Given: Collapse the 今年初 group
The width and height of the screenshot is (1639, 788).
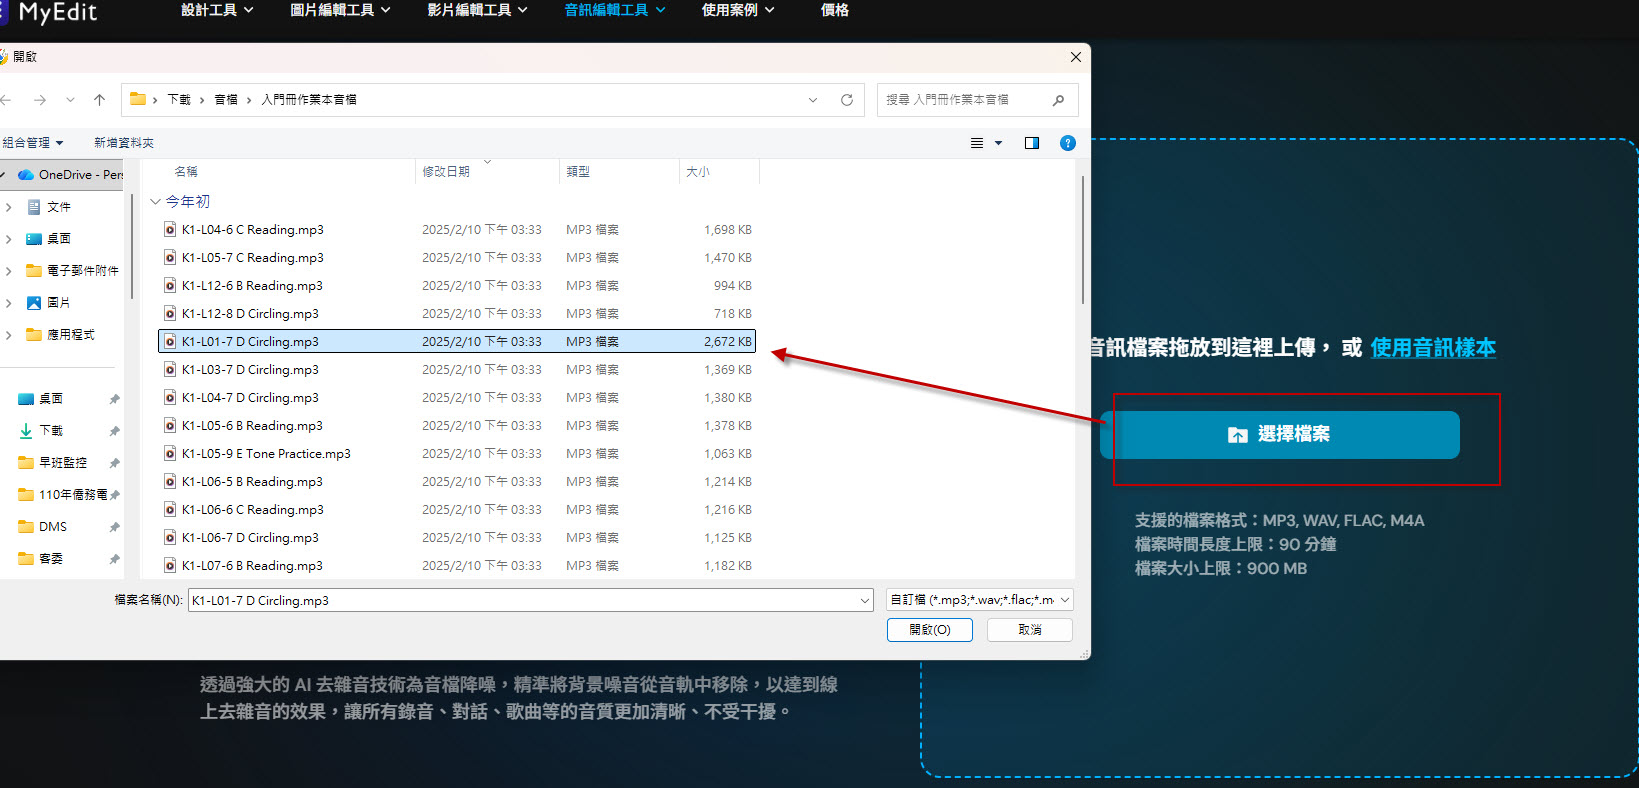Looking at the screenshot, I should [x=155, y=202].
